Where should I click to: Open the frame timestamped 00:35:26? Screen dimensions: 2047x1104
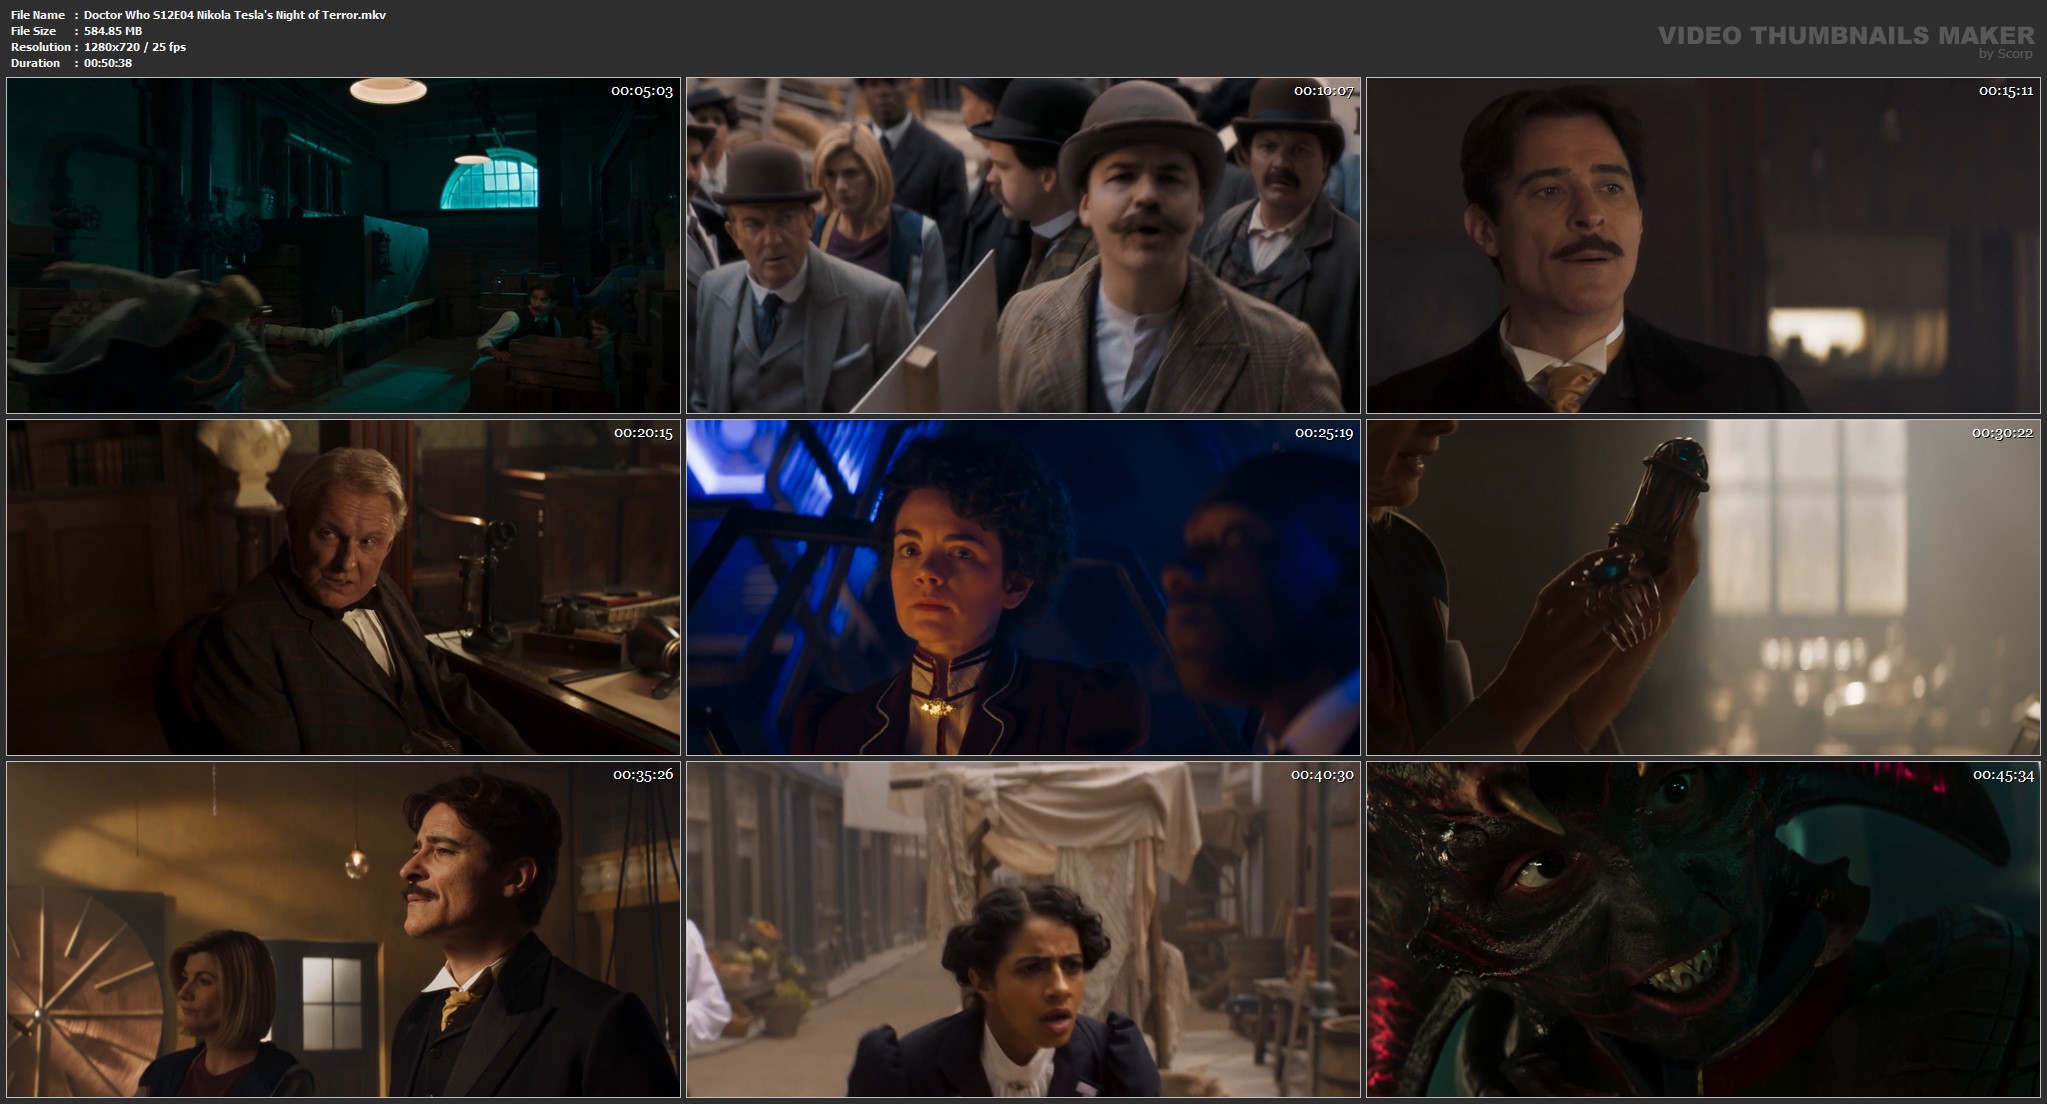(x=343, y=930)
